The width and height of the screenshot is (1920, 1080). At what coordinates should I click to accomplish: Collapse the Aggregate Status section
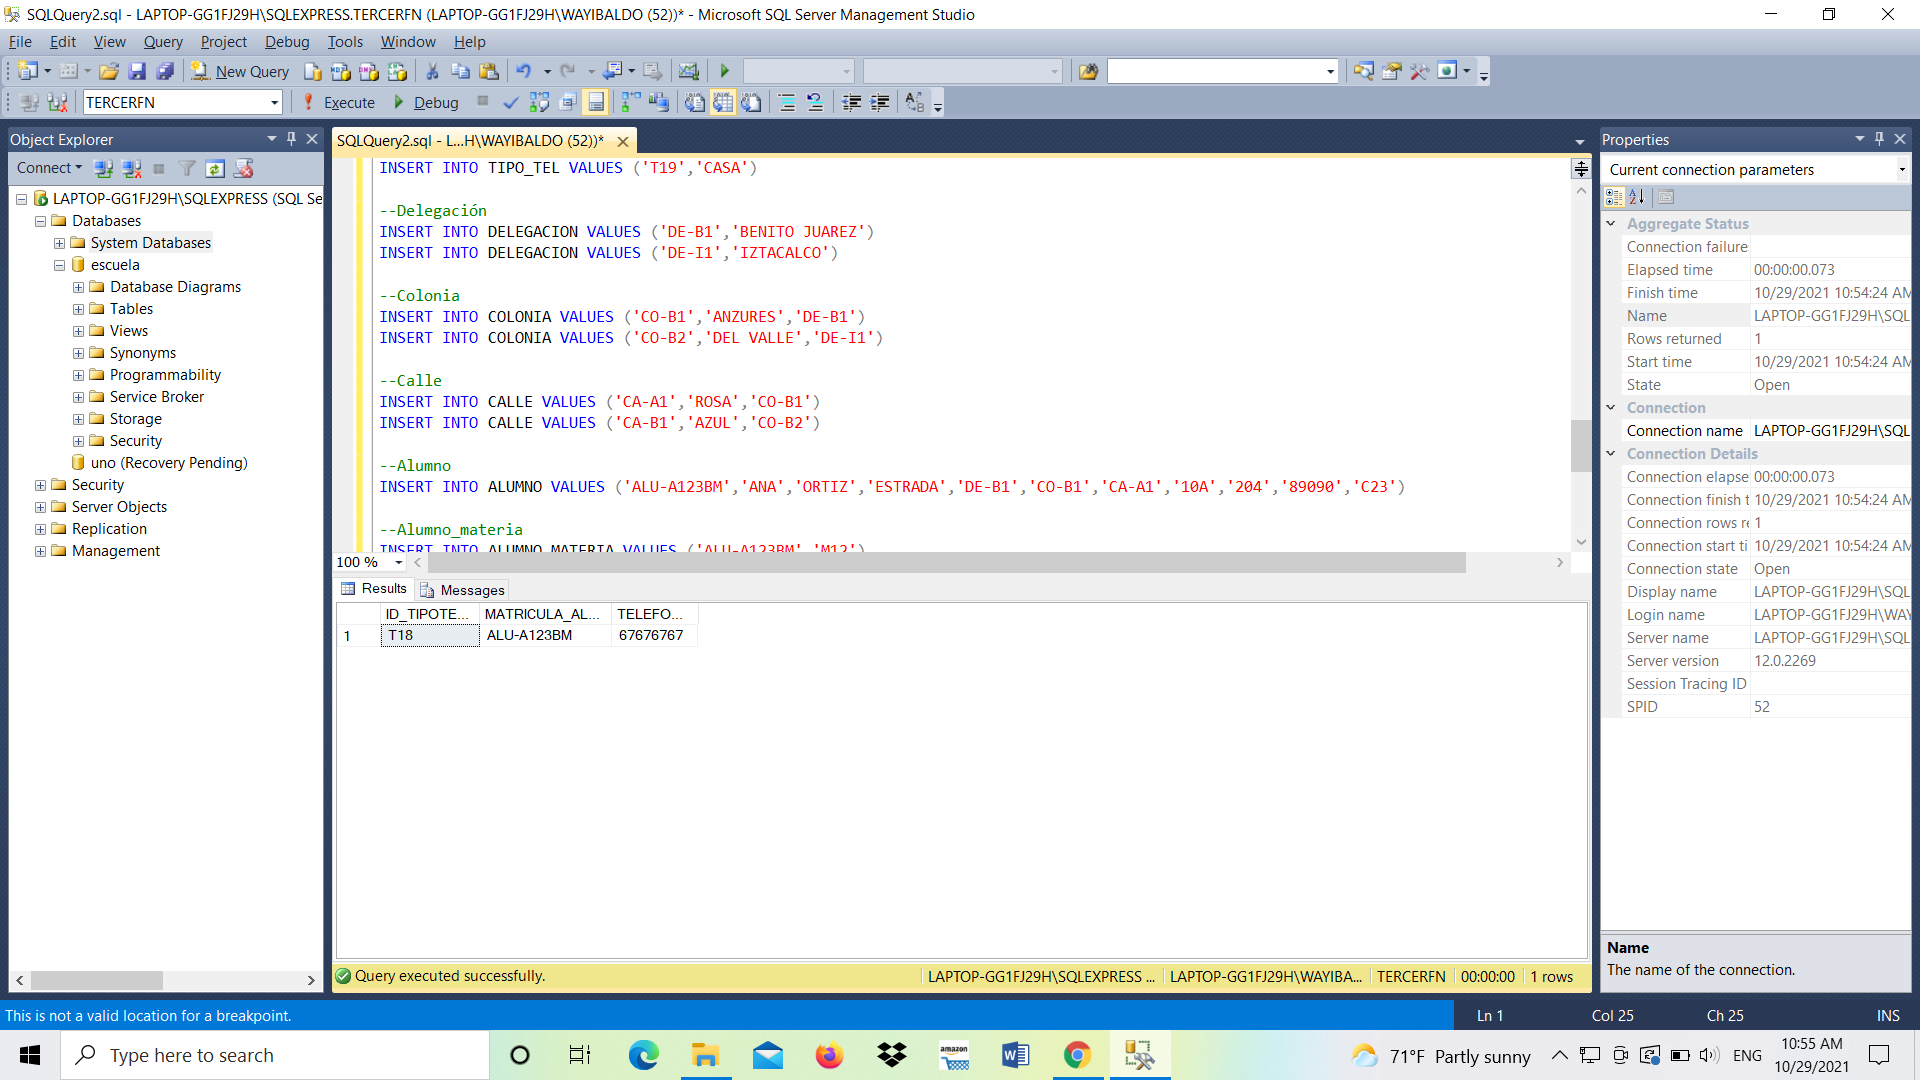pyautogui.click(x=1611, y=224)
